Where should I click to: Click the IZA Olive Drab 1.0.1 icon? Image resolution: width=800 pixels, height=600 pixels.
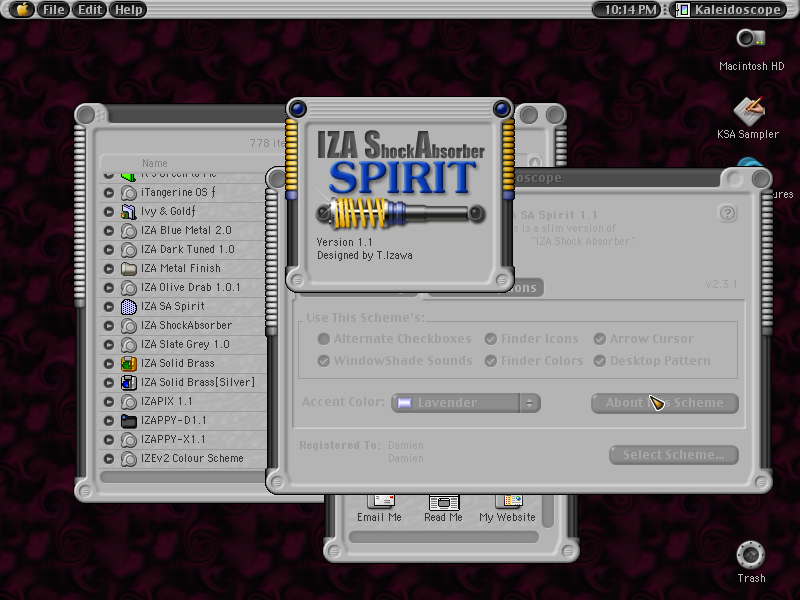(129, 288)
